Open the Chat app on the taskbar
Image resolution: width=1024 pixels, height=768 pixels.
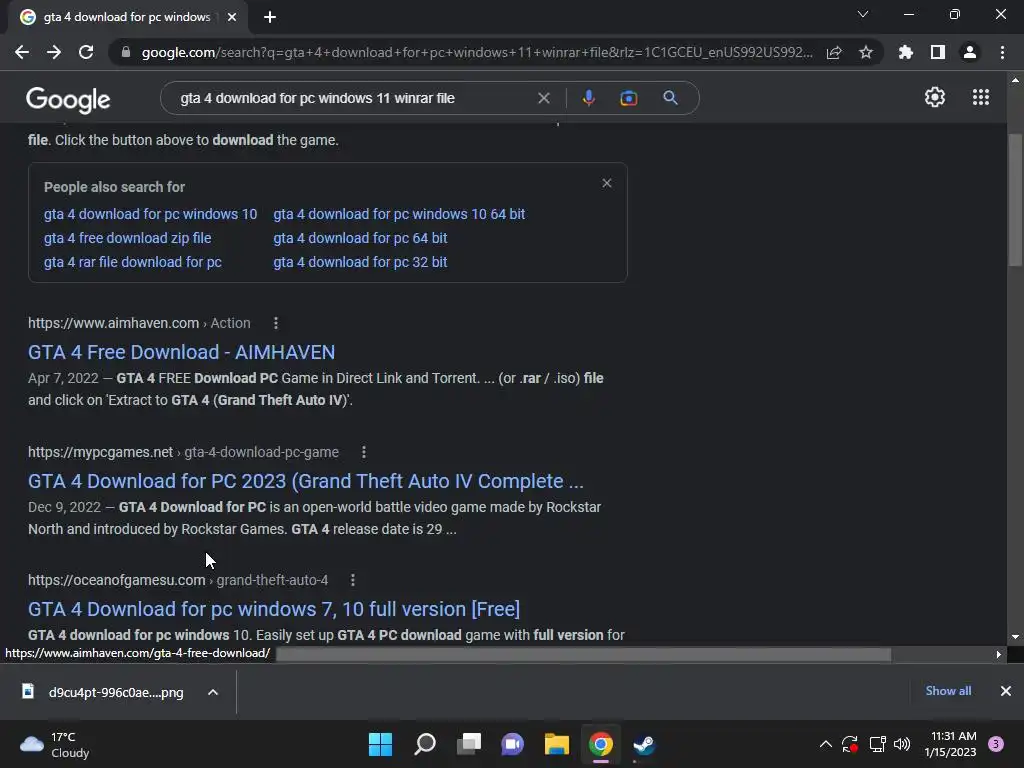pyautogui.click(x=513, y=744)
